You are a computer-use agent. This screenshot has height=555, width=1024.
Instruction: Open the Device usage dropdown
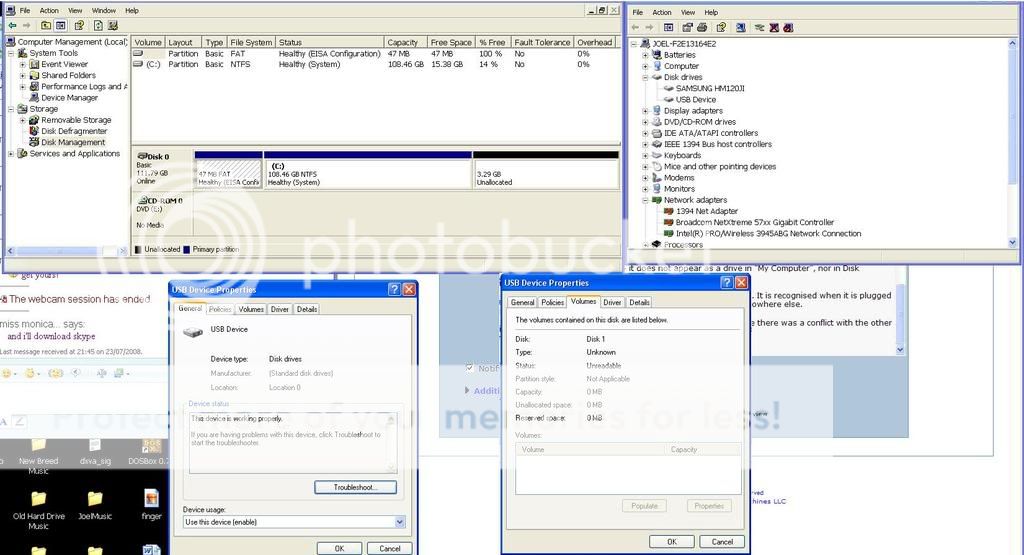click(x=400, y=522)
